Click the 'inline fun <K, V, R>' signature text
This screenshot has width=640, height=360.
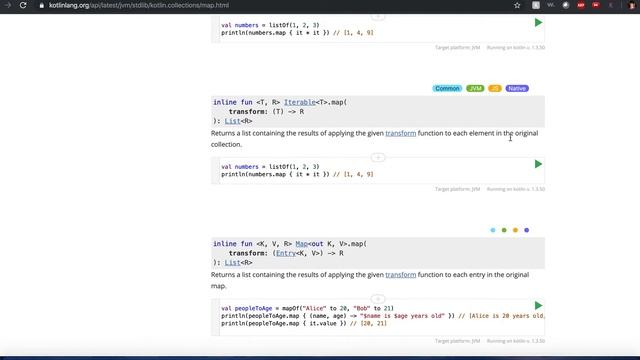pos(252,244)
